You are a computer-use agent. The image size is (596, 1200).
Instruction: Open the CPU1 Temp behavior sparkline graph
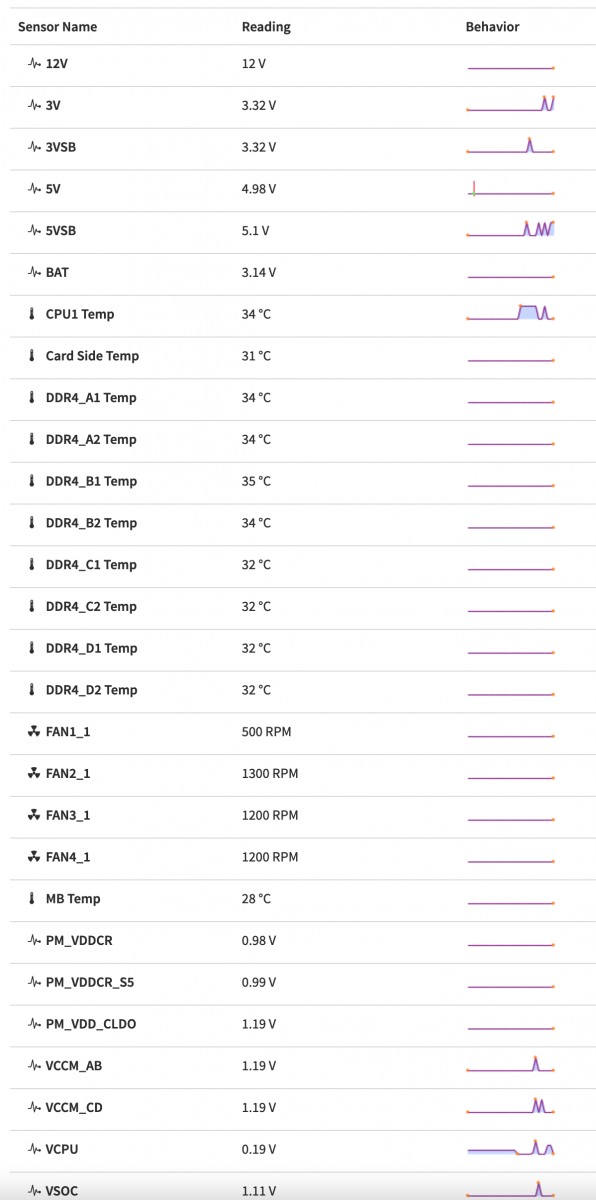511,313
